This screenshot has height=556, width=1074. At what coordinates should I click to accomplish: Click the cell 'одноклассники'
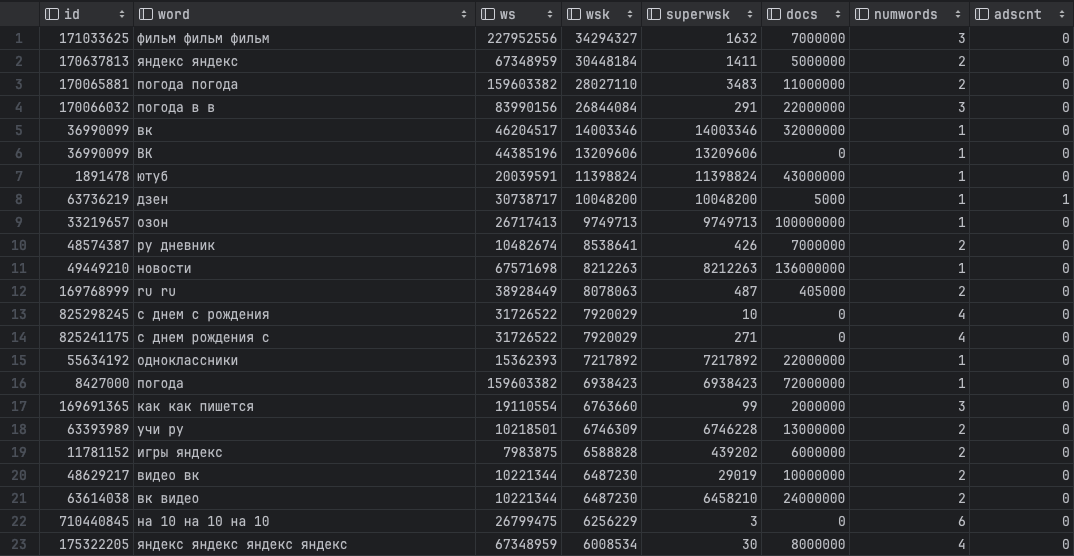tap(304, 360)
